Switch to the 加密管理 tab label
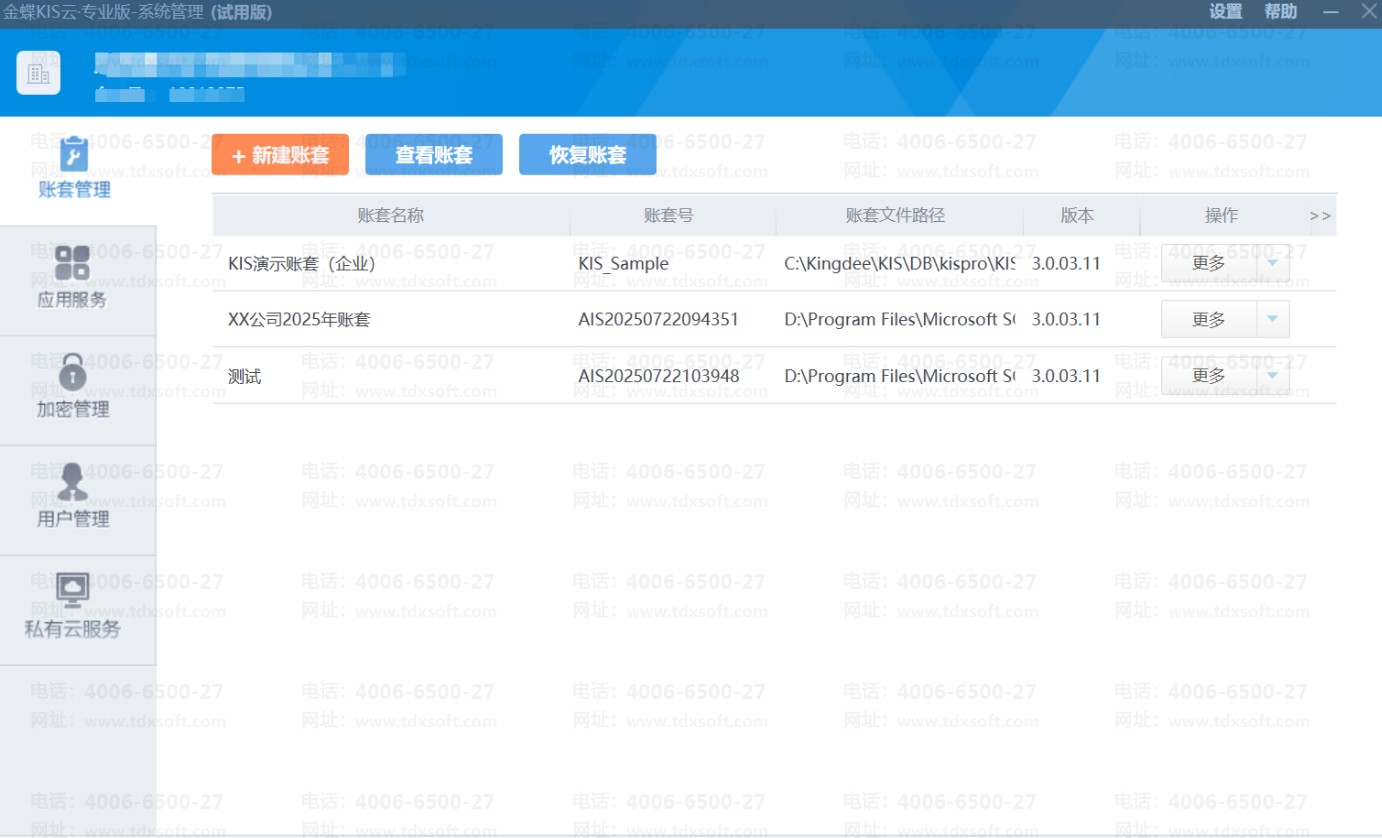Screen dimensions: 1382x838 [72, 409]
